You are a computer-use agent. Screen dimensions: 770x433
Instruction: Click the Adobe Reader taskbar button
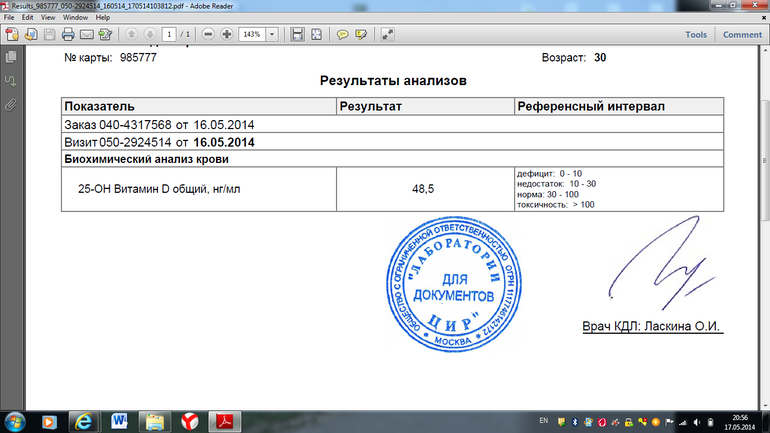tap(225, 422)
